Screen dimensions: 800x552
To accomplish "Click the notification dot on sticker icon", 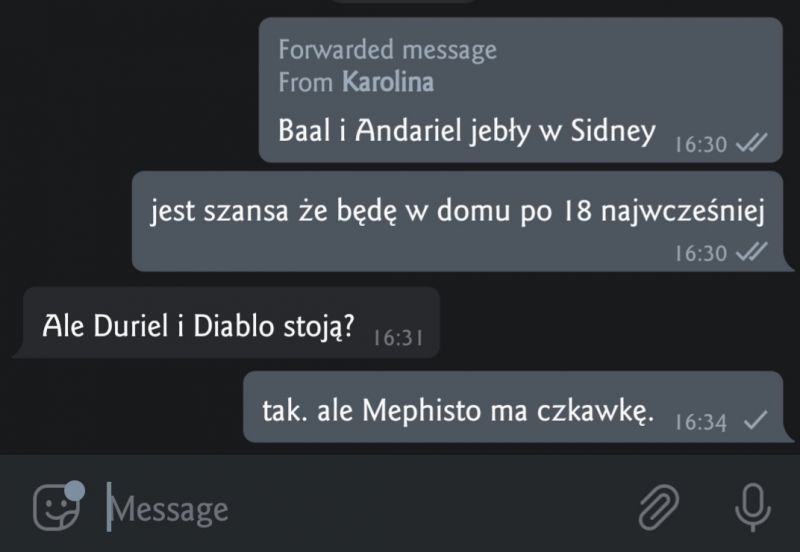I will click(x=75, y=490).
